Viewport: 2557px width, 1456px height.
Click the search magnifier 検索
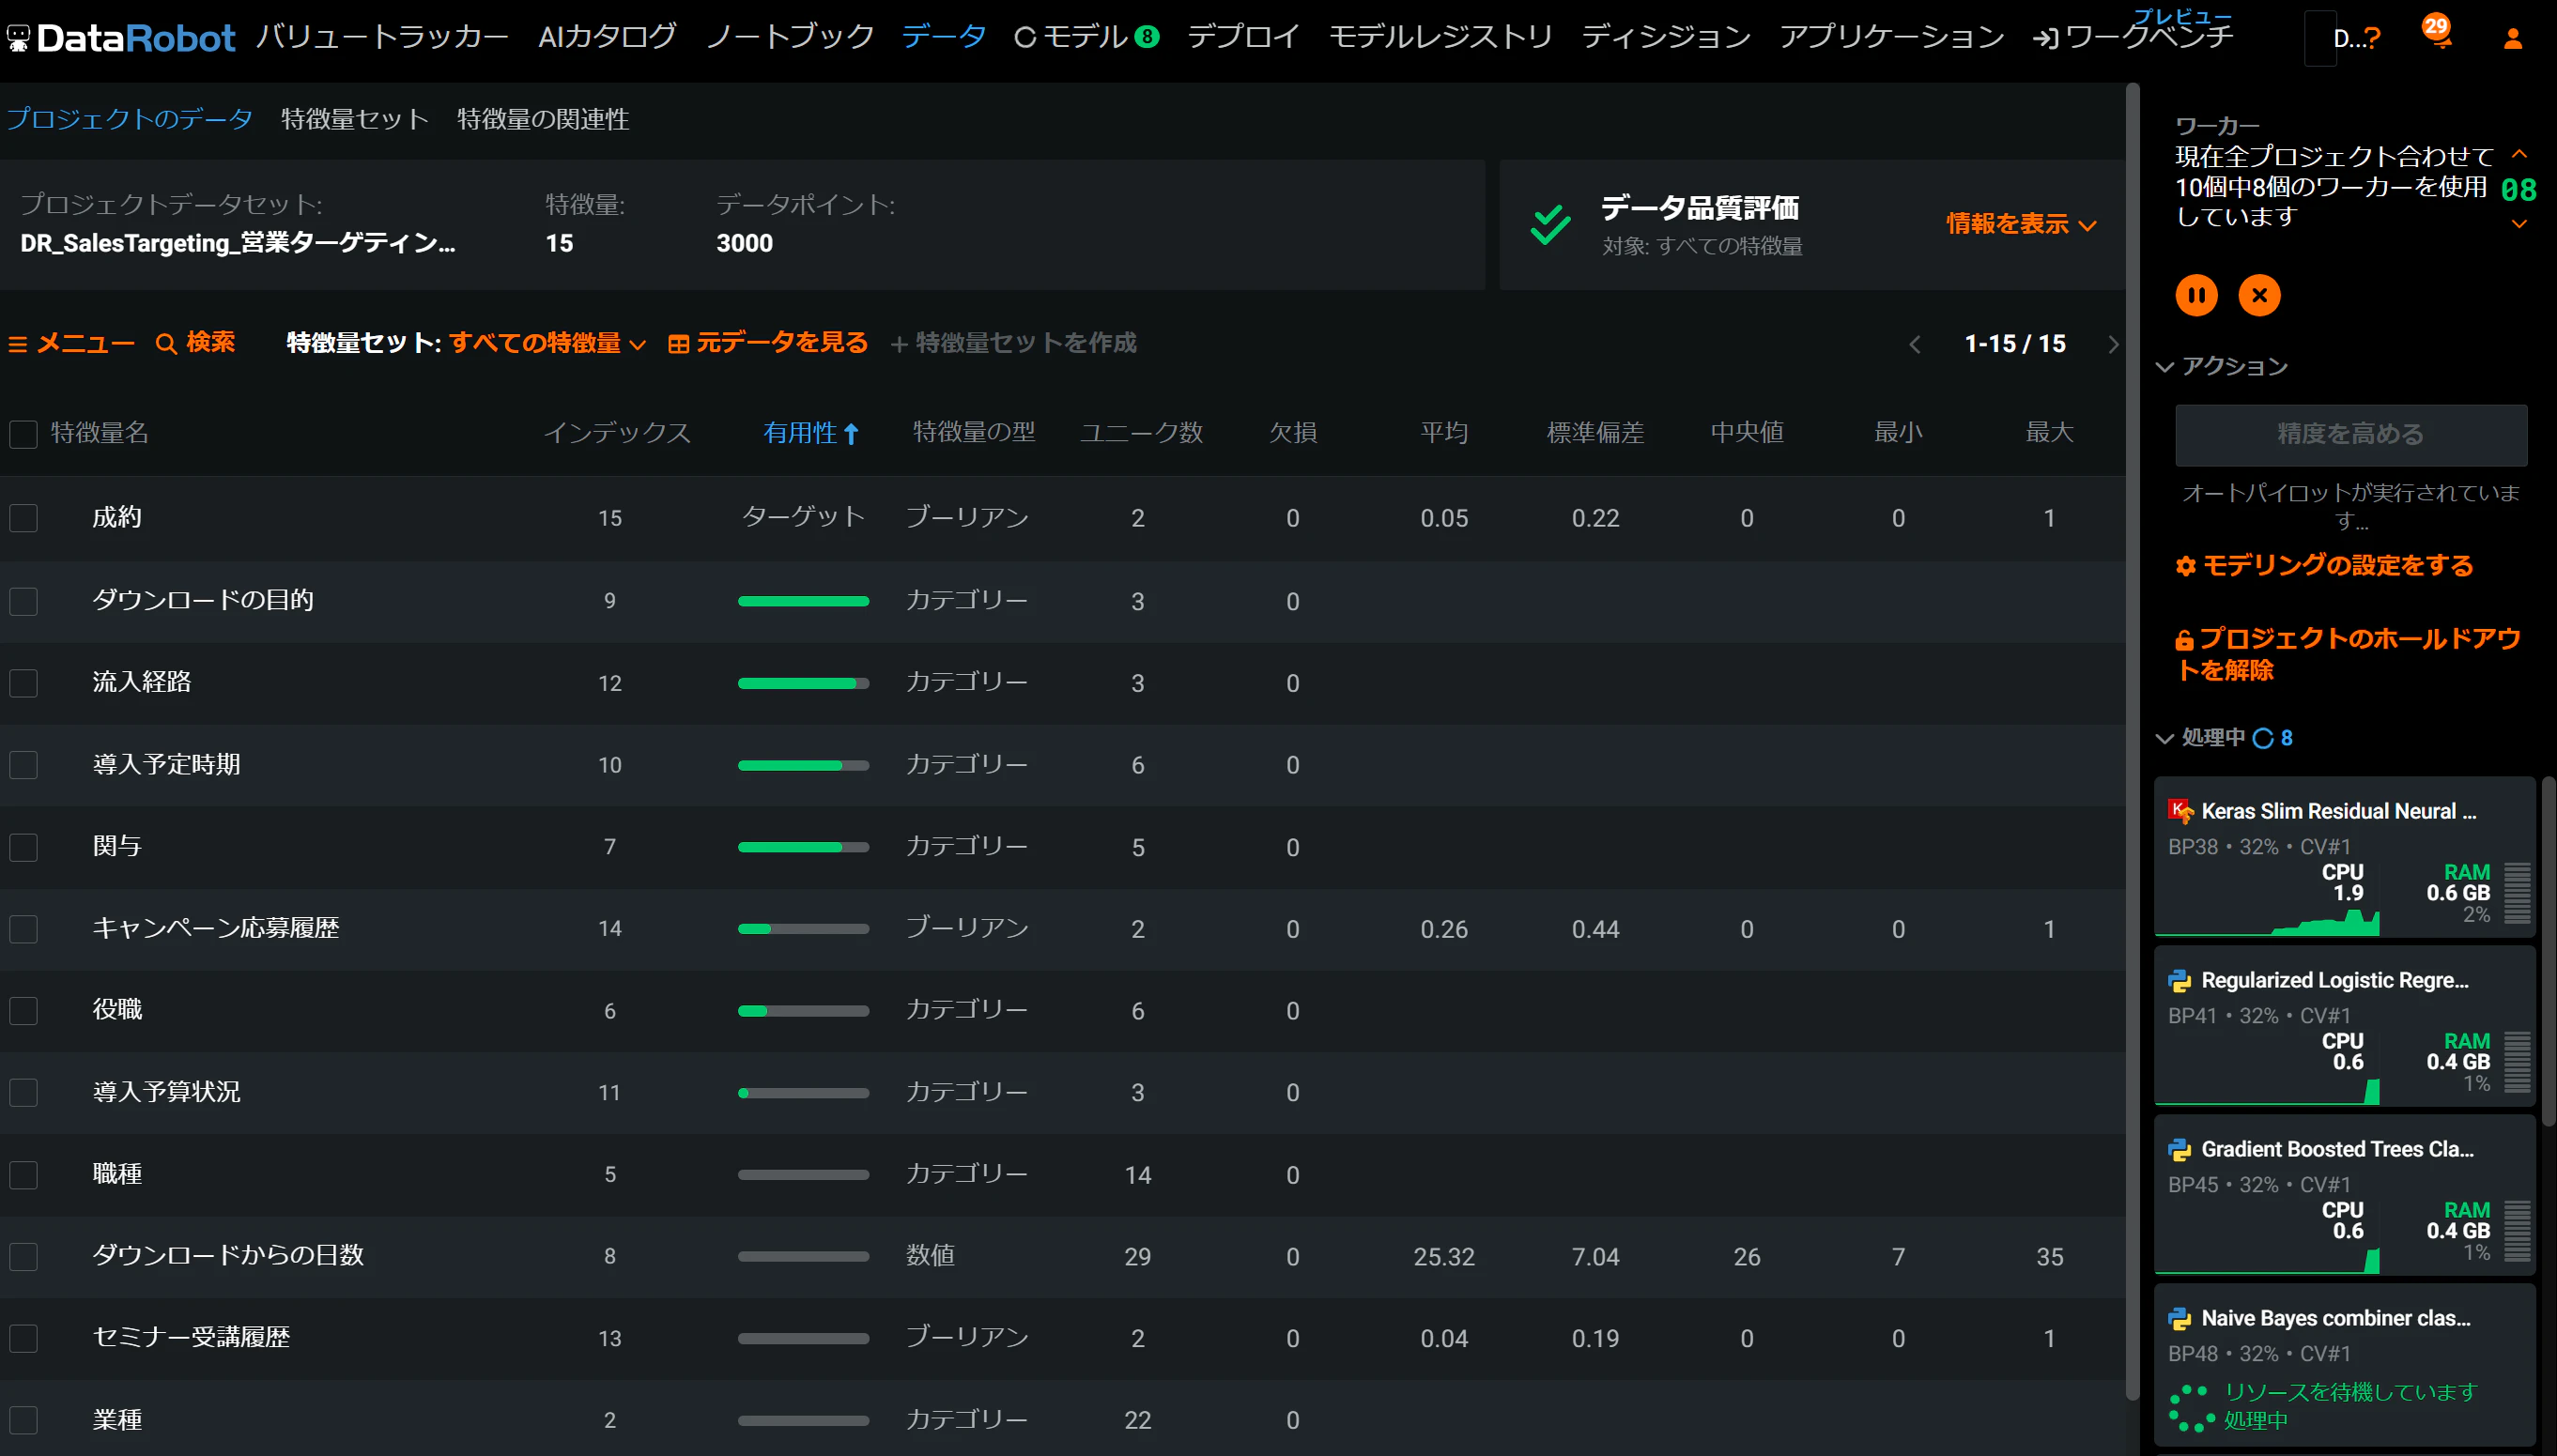[196, 343]
